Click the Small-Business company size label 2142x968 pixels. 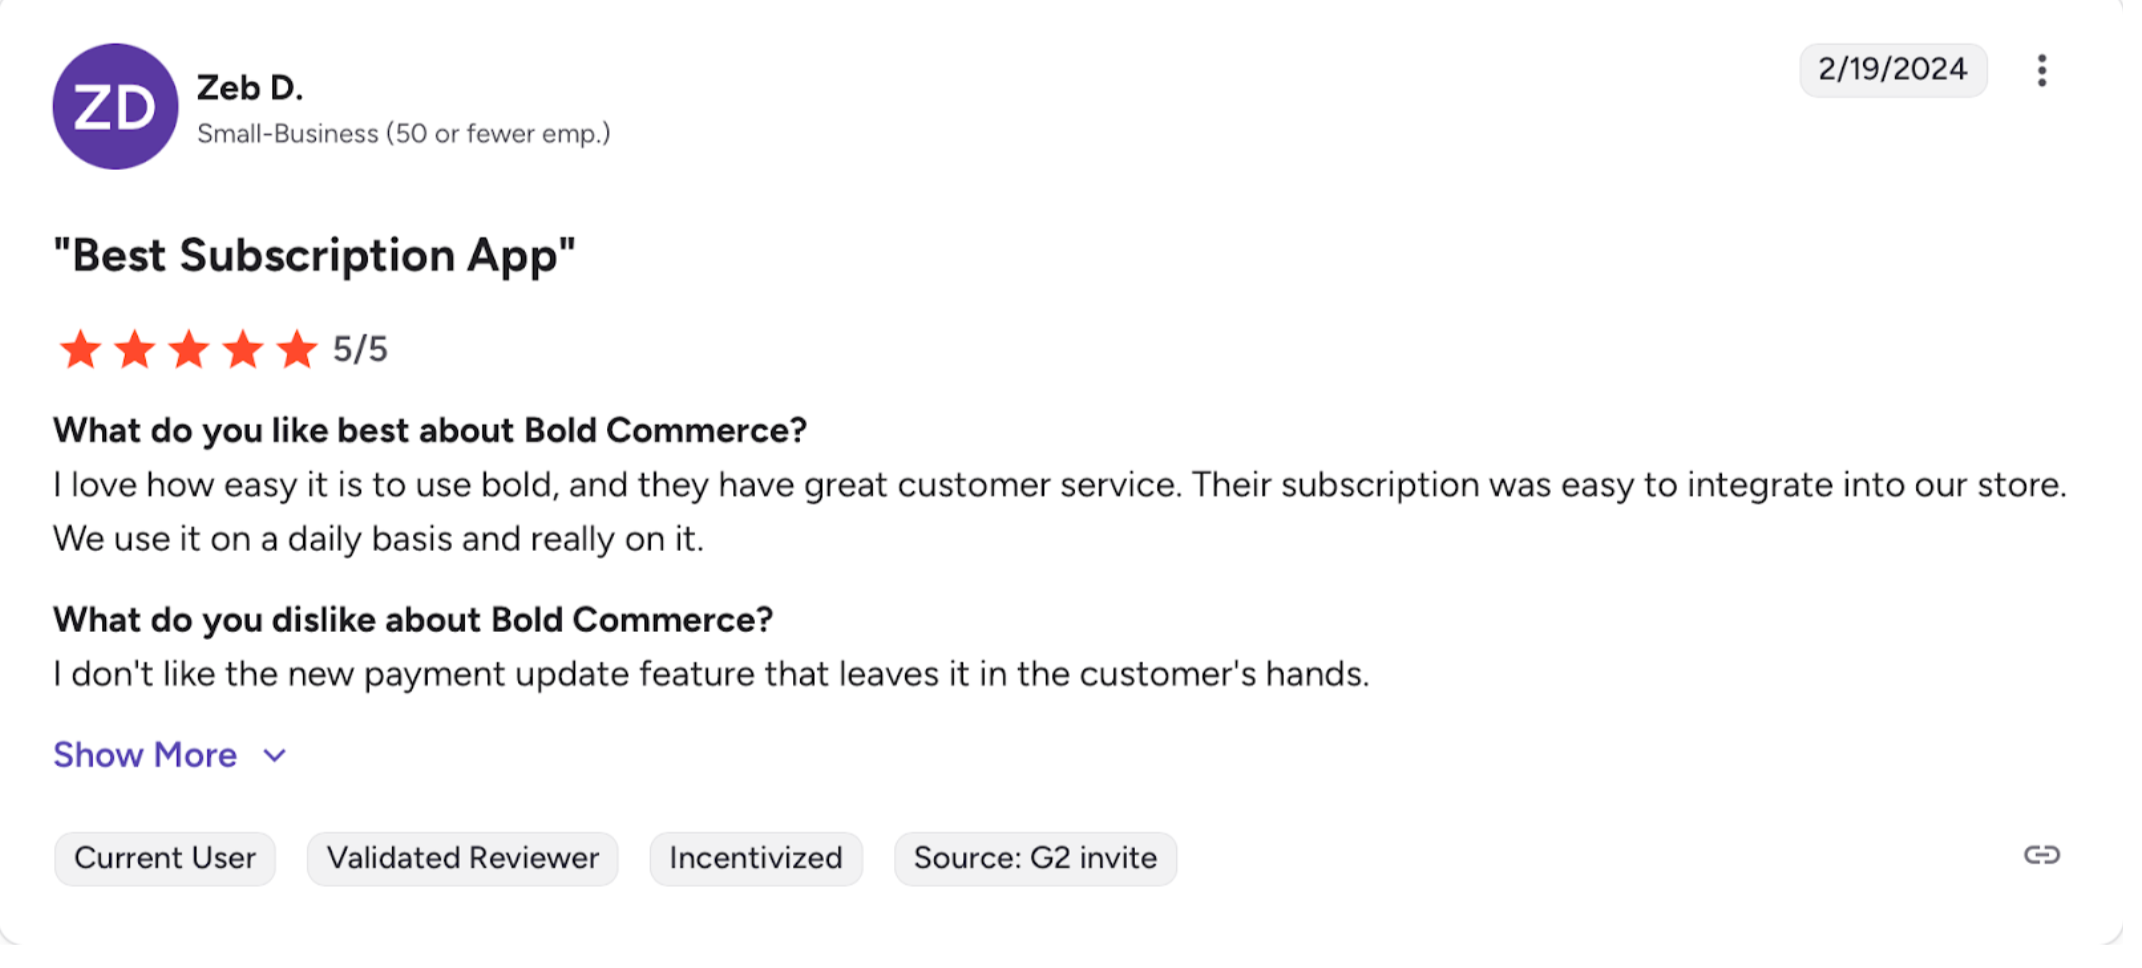[403, 134]
